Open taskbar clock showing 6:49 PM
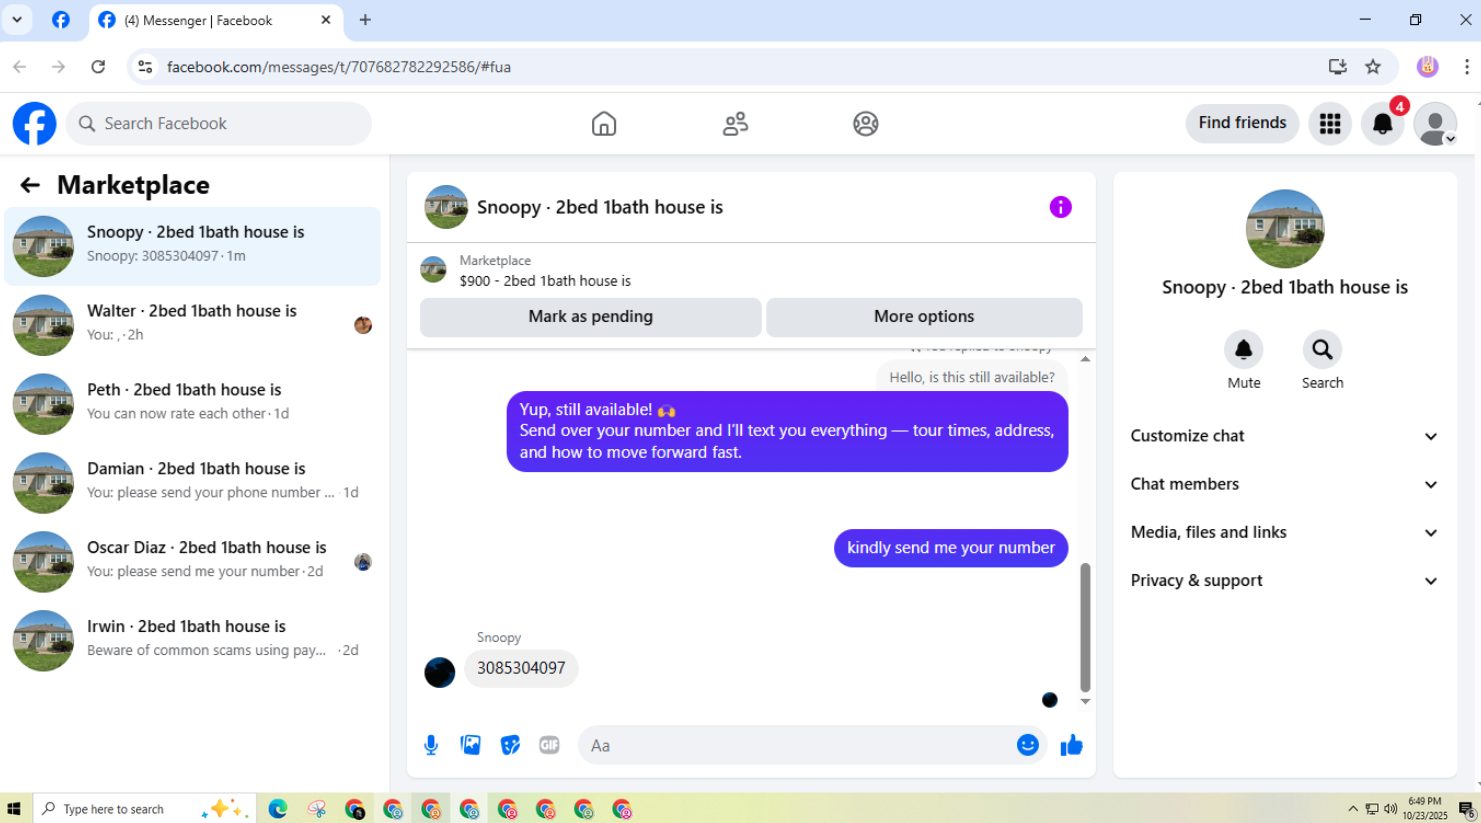1481x823 pixels. (1424, 809)
